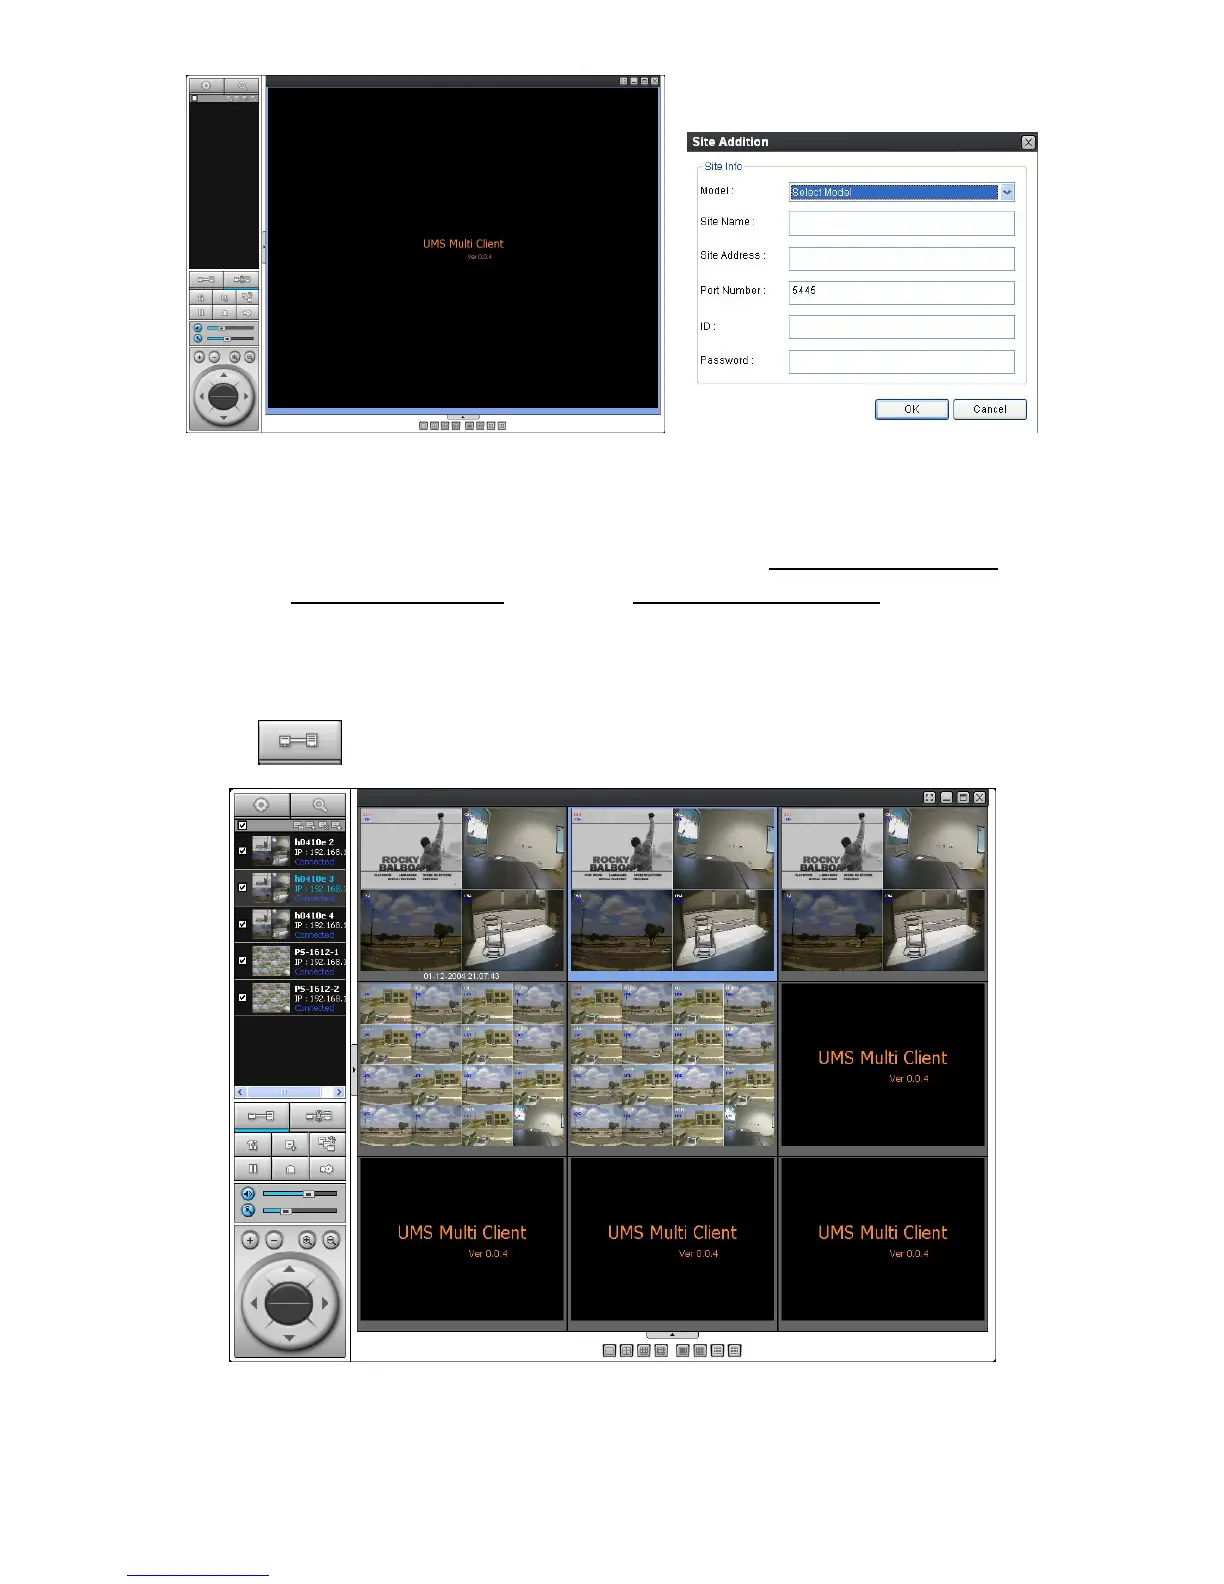
Task: Click the zoom-out magnifier above the PTZ pad
Action: [x=331, y=1240]
